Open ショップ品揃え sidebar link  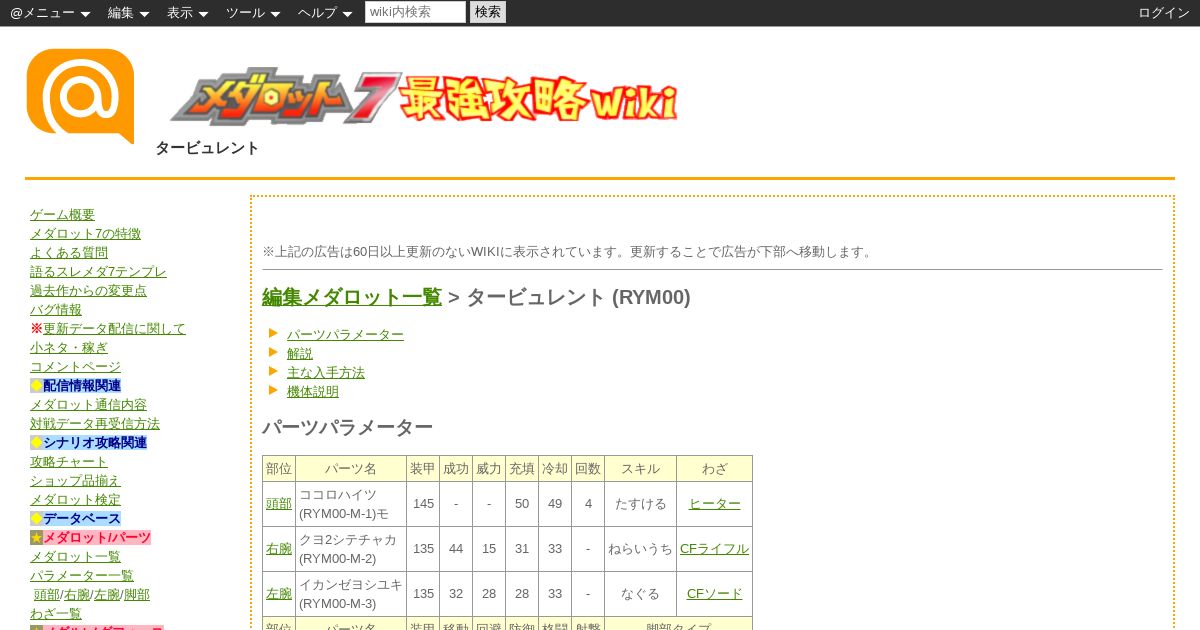coord(75,481)
